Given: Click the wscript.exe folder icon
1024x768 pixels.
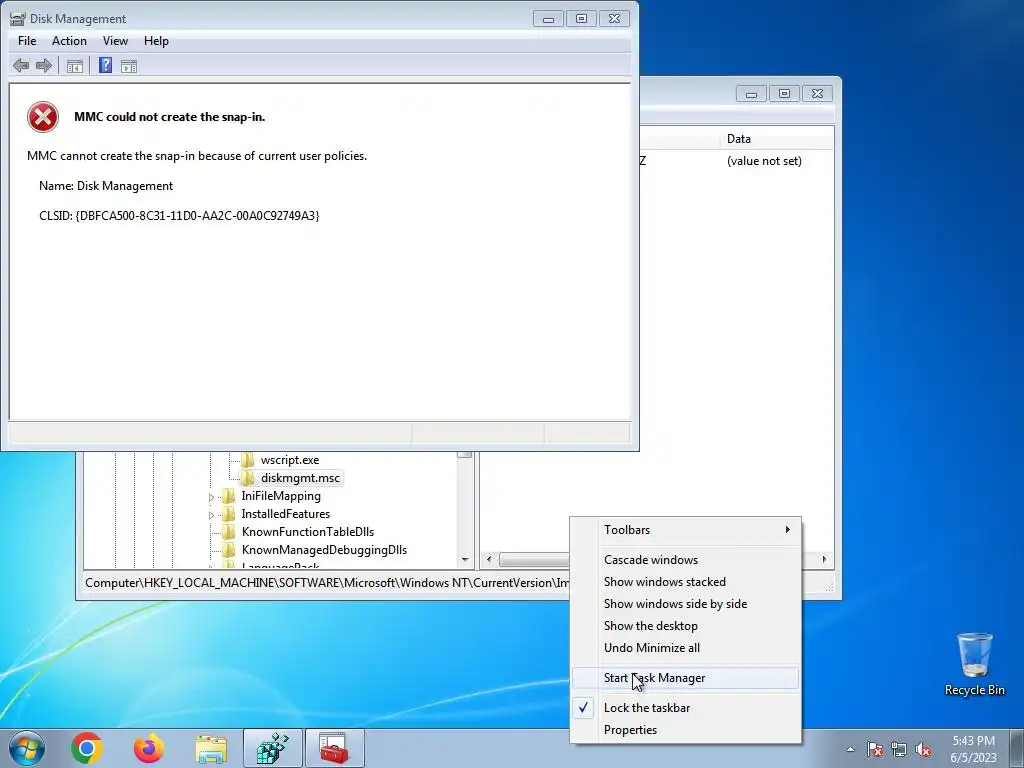Looking at the screenshot, I should [248, 460].
